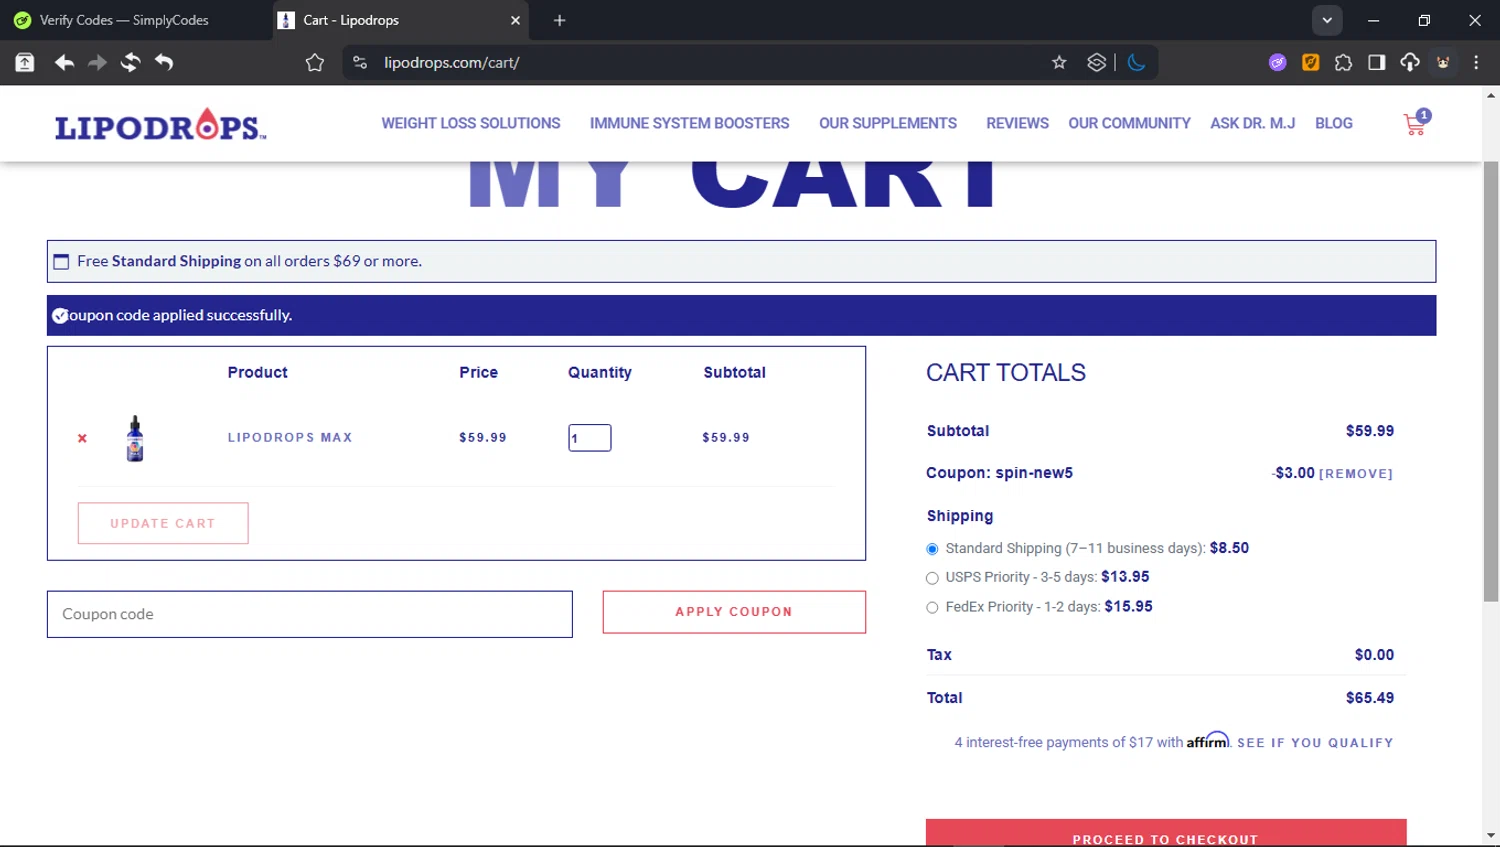1500x847 pixels.
Task: Open the Lipodrops Max bottle thumbnail
Action: point(135,438)
